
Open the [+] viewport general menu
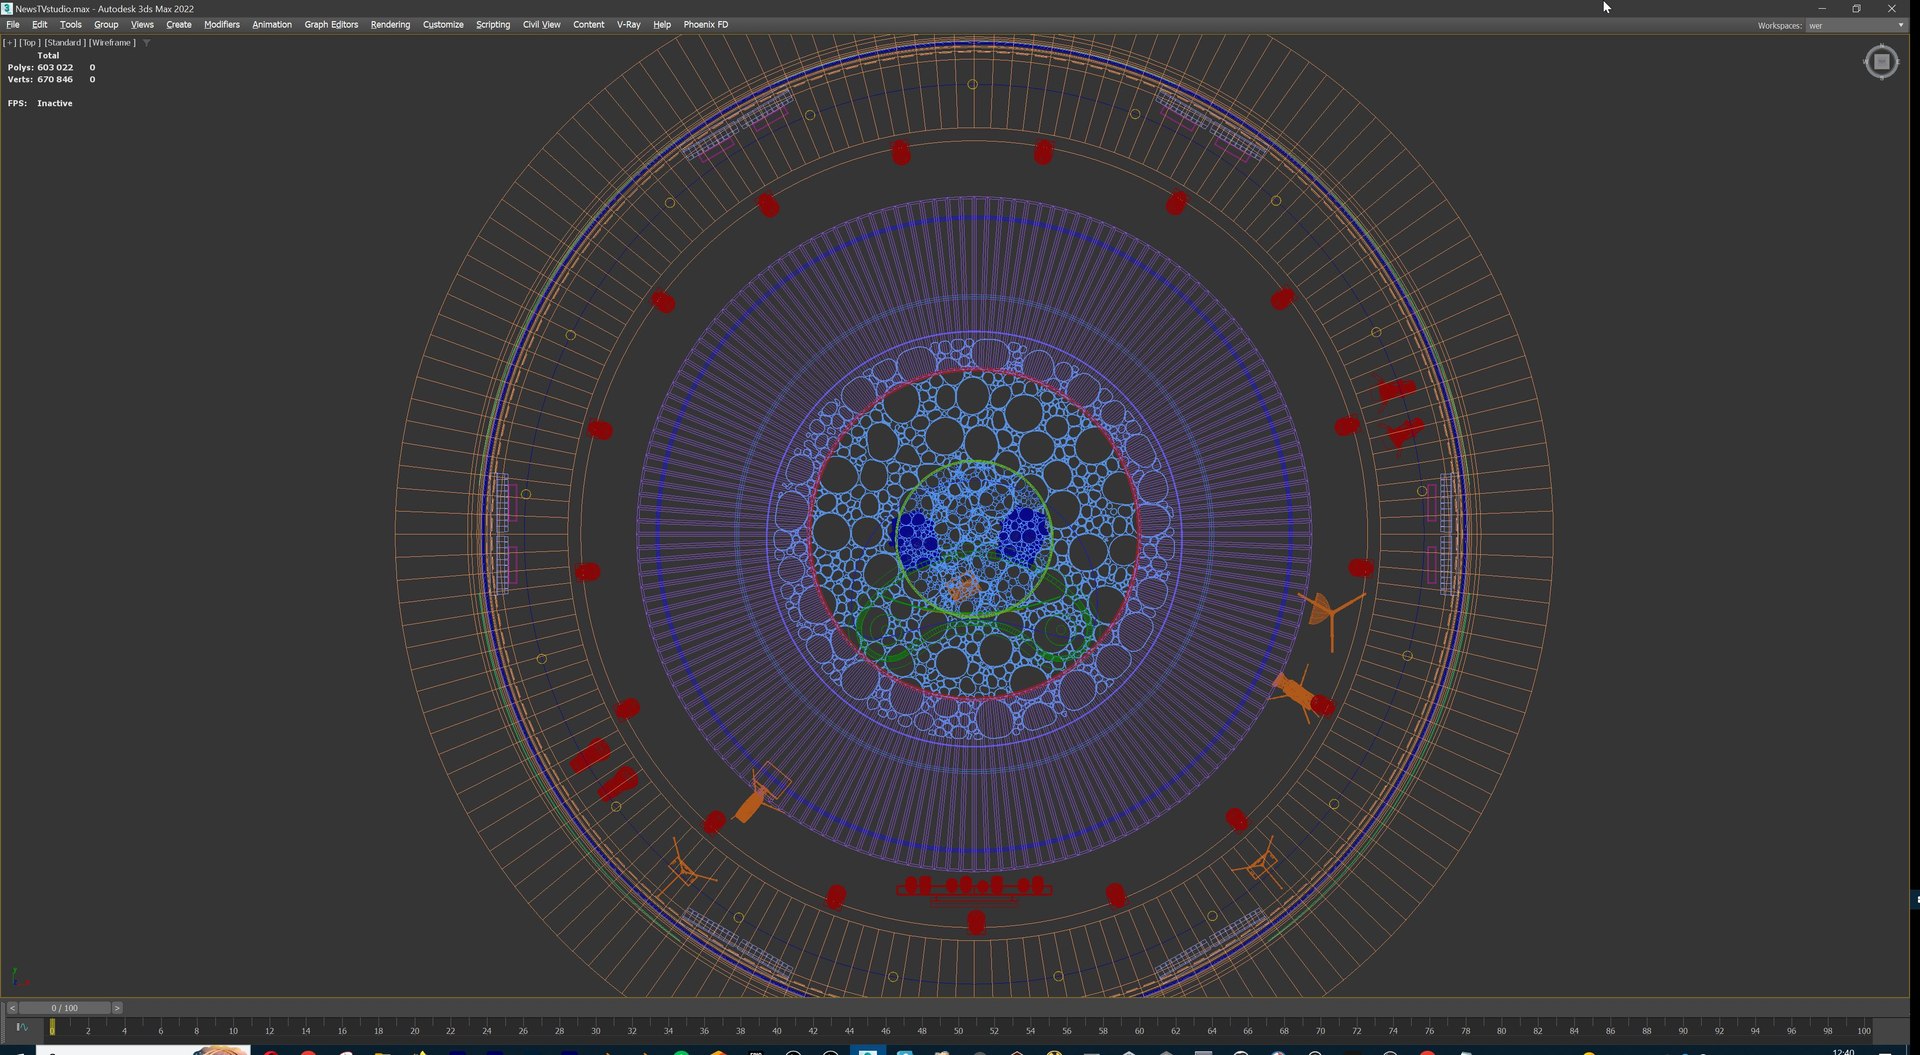point(10,43)
